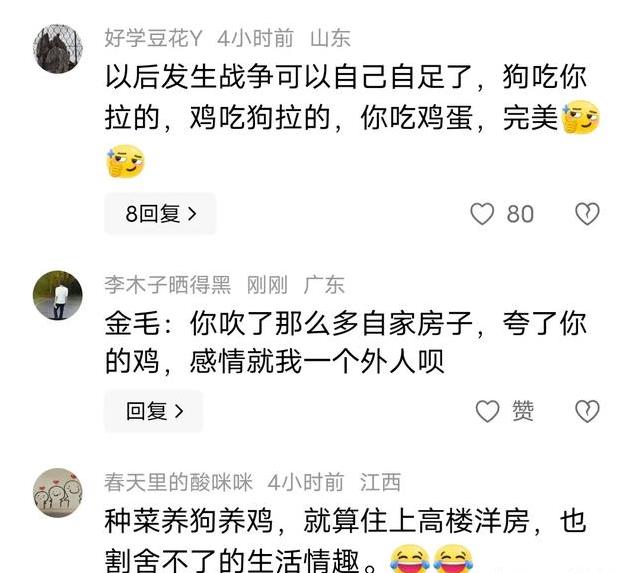Open 春天里的酸咪咪 profile avatar
Image resolution: width=638 pixels, height=573 pixels.
point(57,493)
